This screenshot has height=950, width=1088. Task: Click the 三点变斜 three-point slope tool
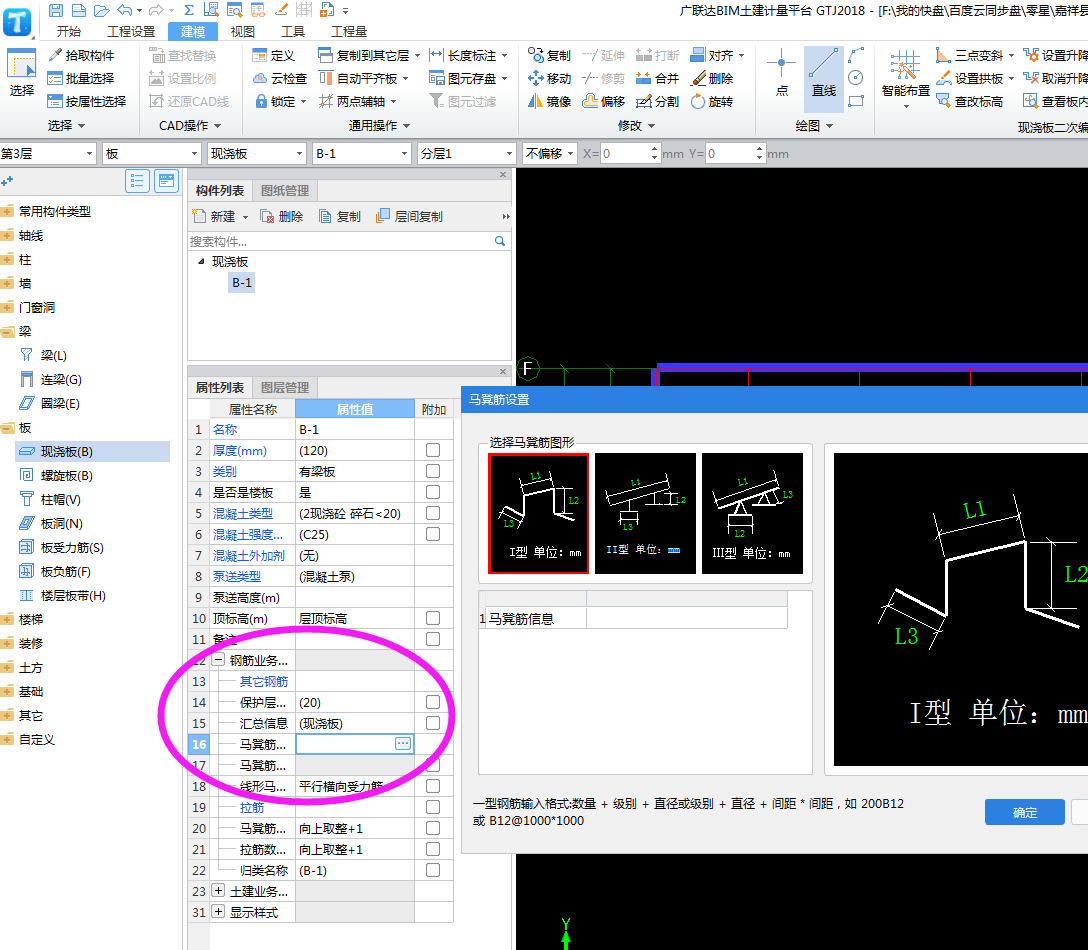[974, 56]
